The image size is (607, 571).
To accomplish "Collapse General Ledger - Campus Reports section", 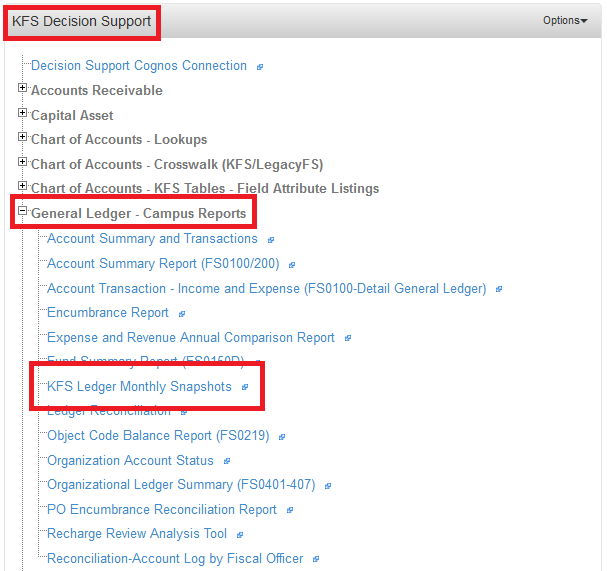I will (22, 211).
